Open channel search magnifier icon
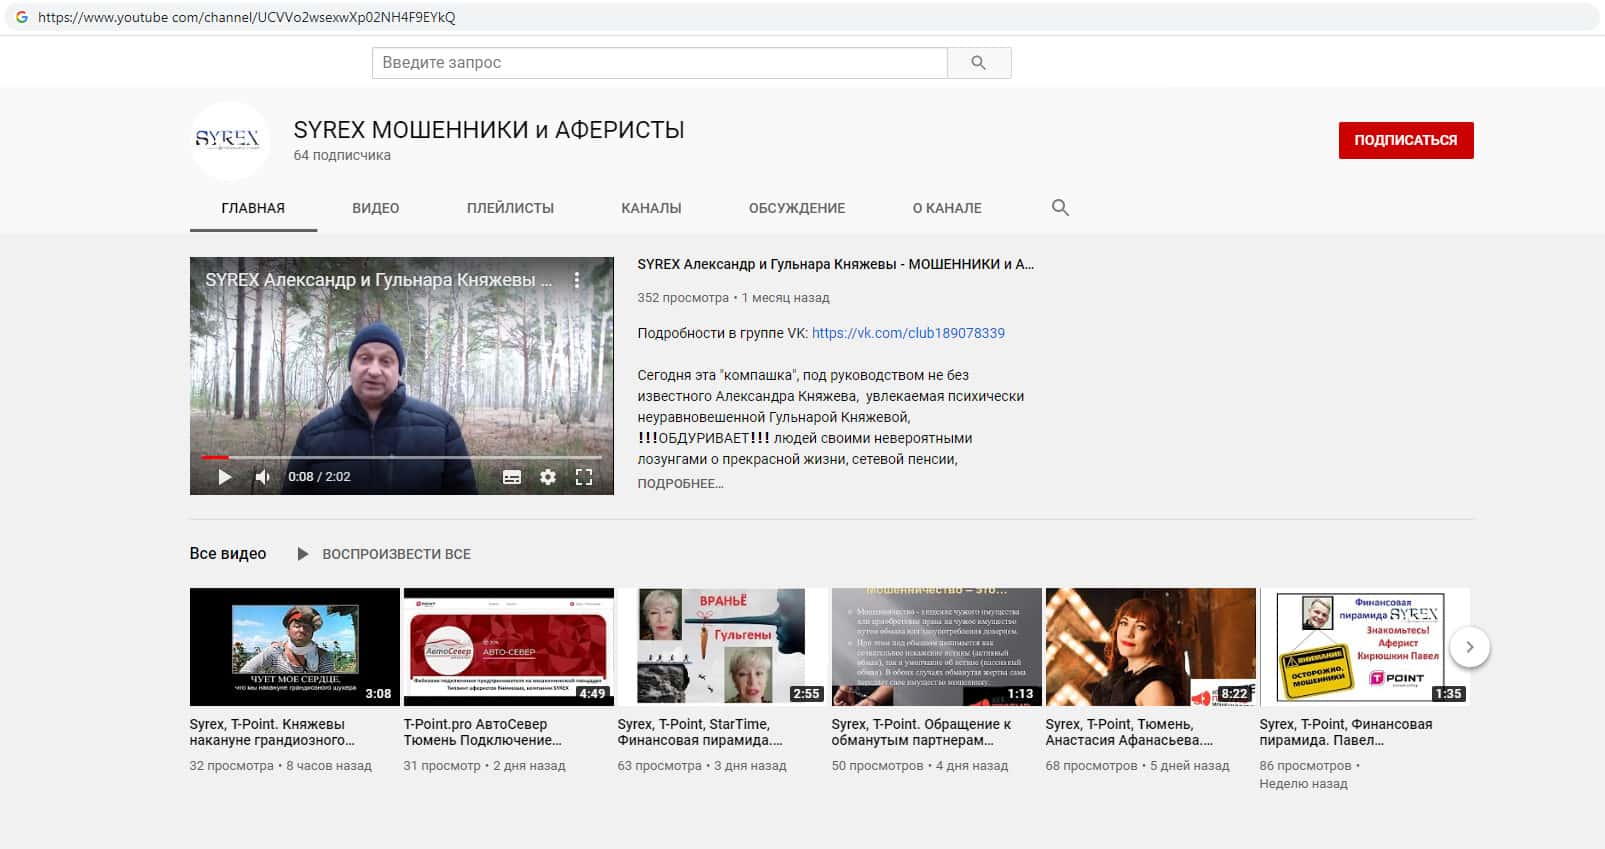 [1060, 208]
